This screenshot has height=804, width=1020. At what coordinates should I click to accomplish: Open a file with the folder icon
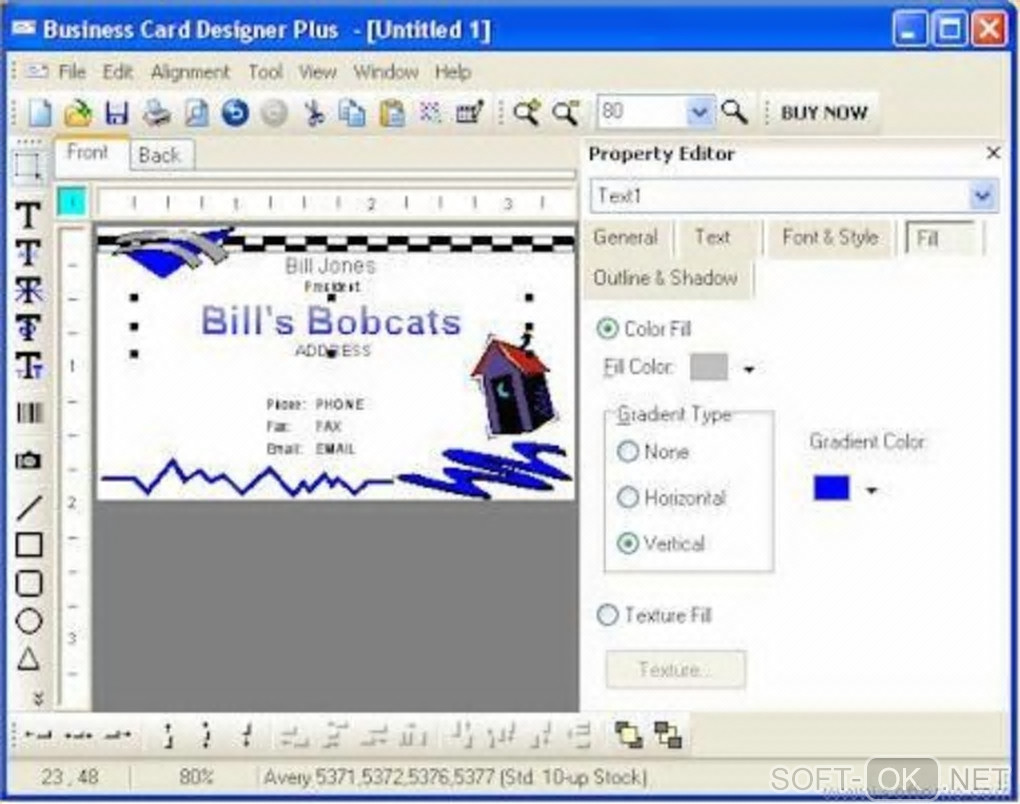78,113
